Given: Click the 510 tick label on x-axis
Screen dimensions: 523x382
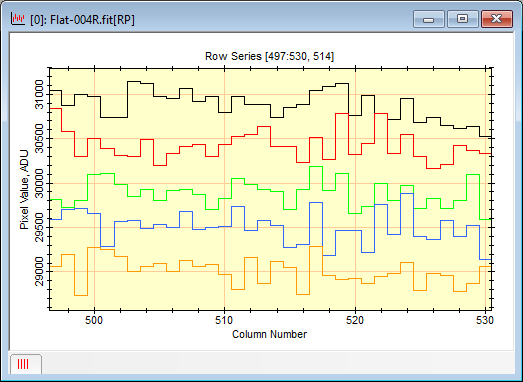Looking at the screenshot, I should 224,320.
